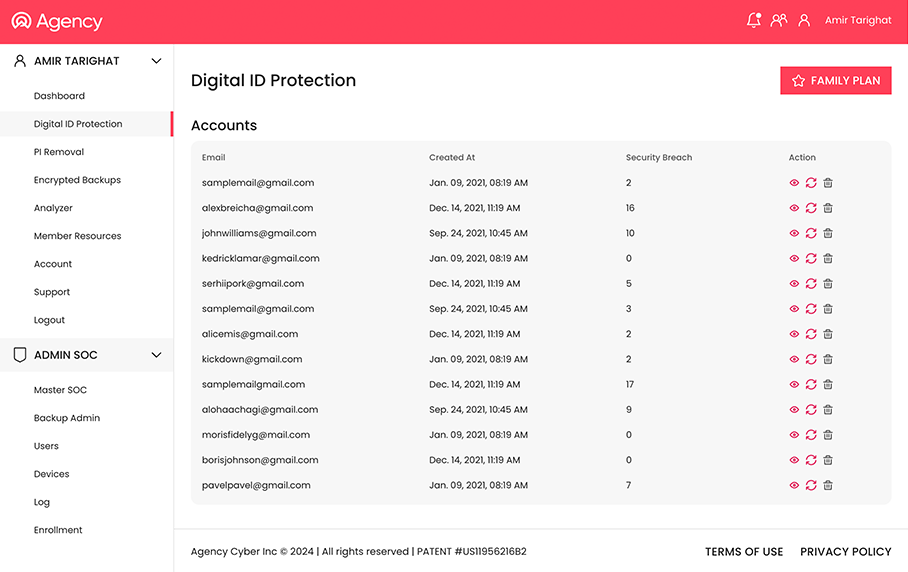908x572 pixels.
Task: Toggle eye icon for alicemis@gmail.com
Action: (x=794, y=334)
